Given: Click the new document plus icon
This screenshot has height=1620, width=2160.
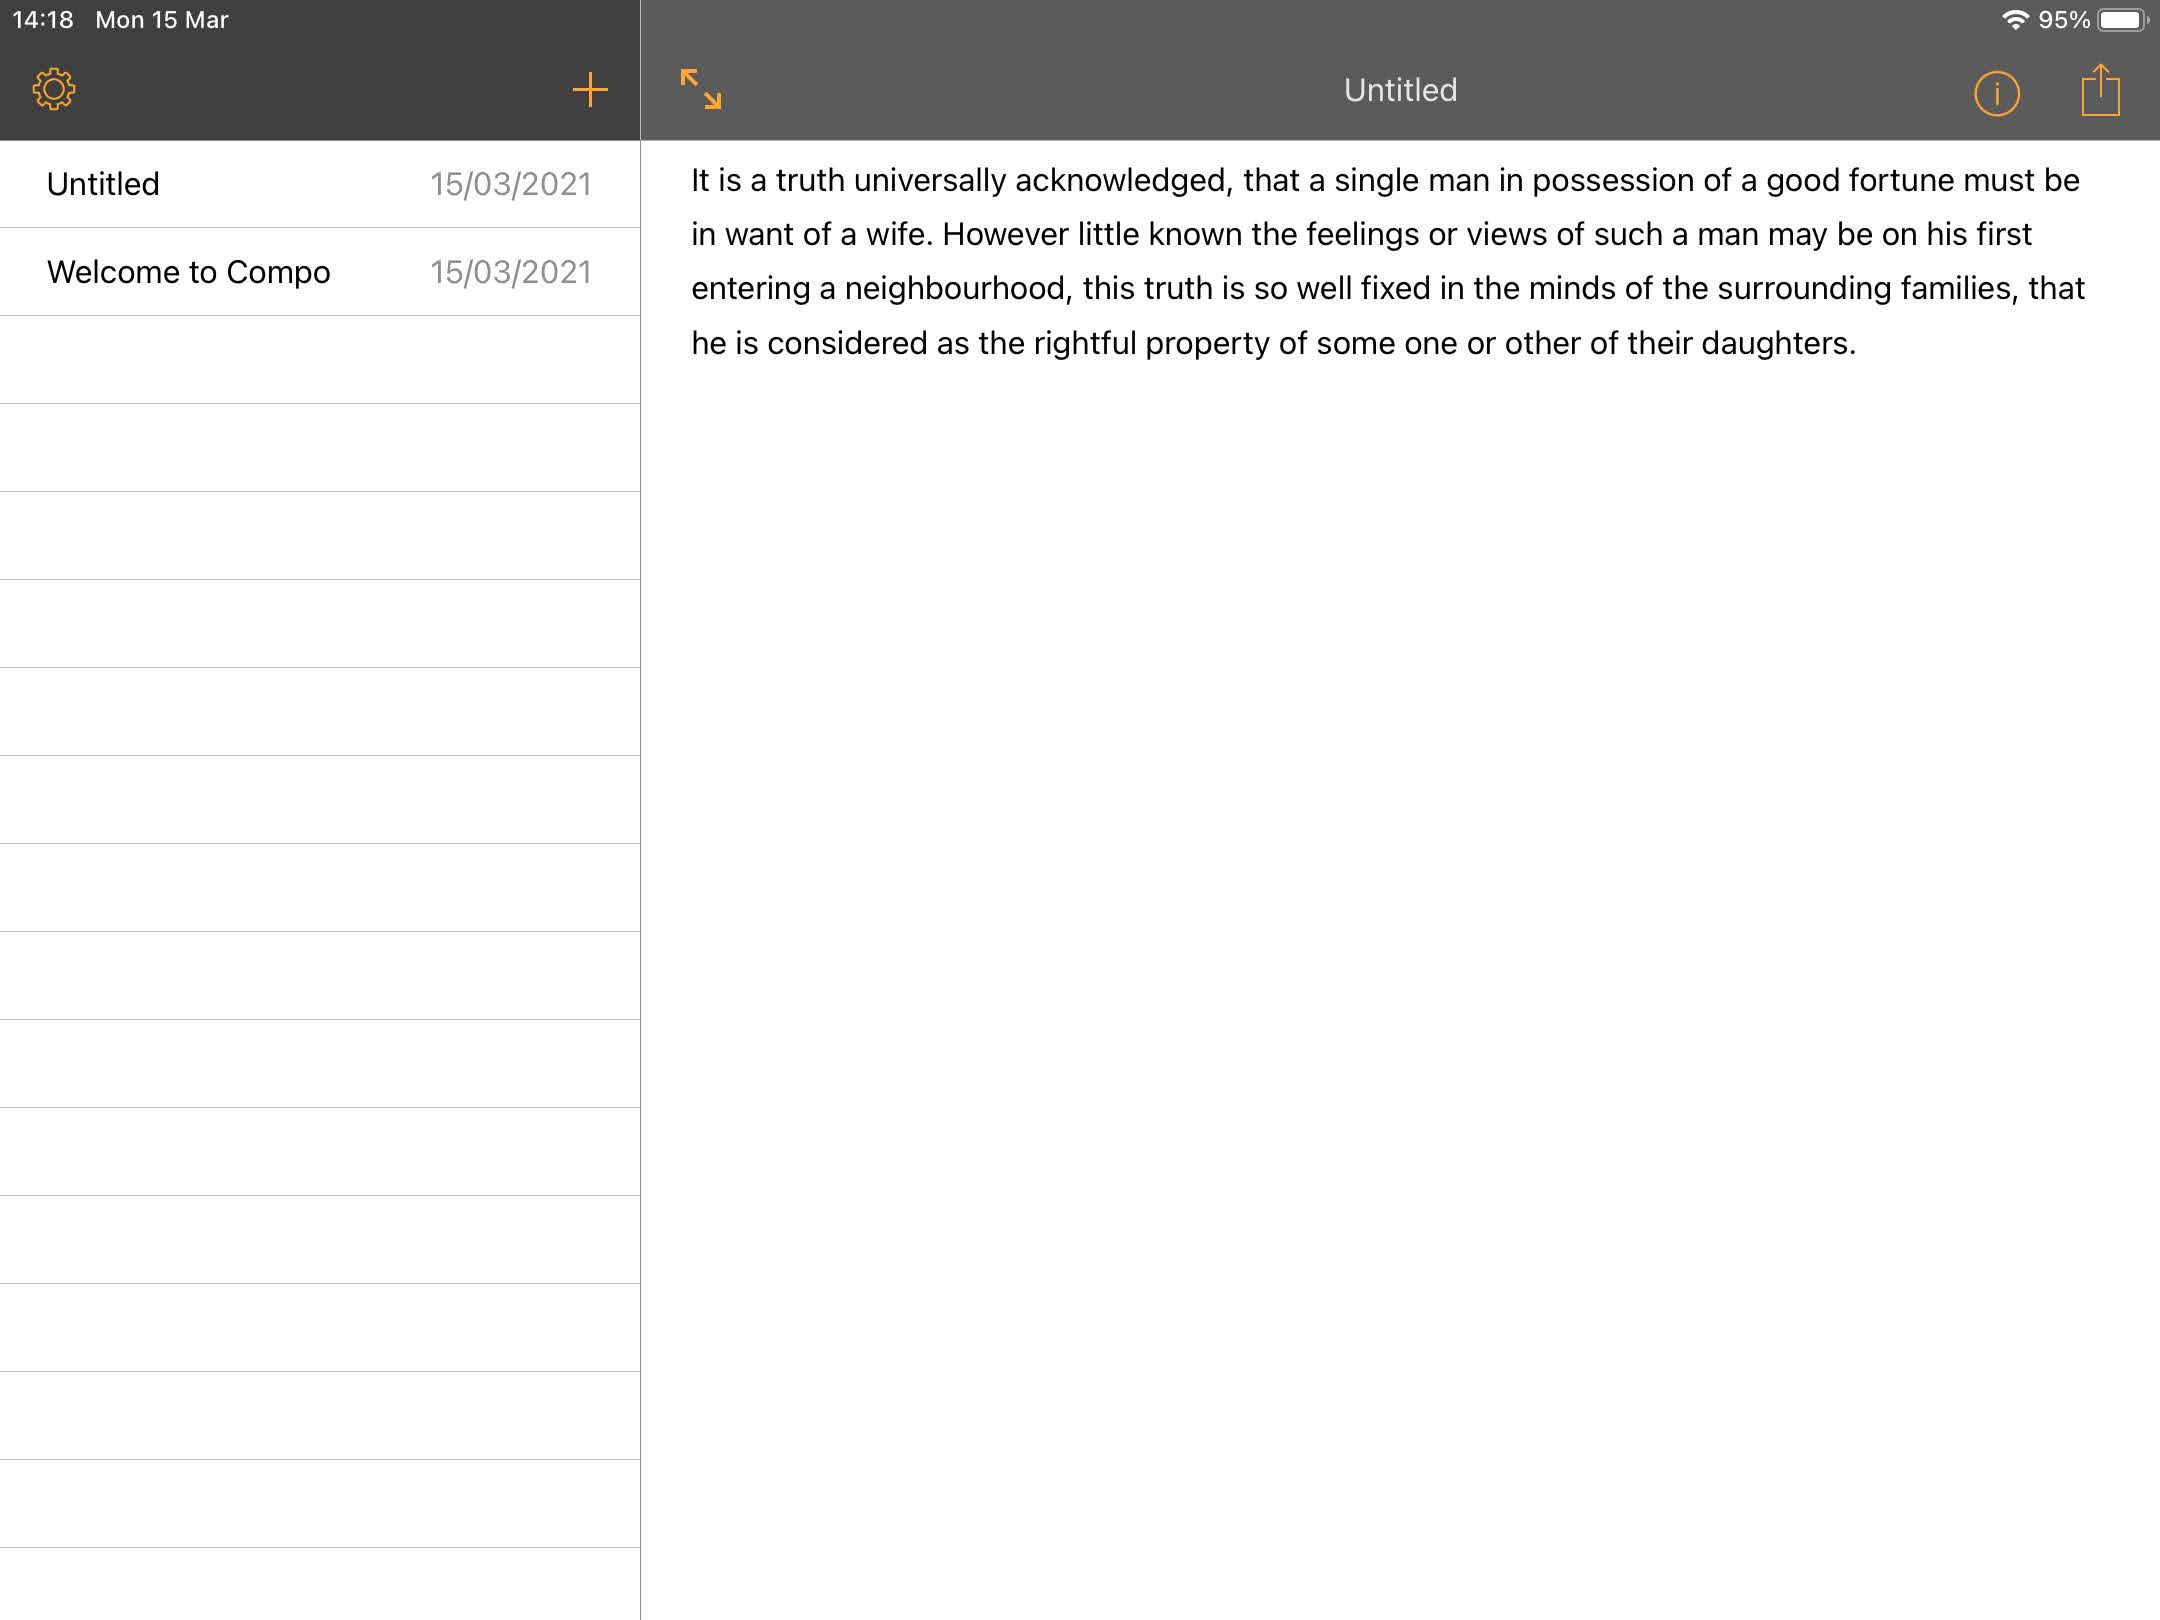Looking at the screenshot, I should [x=588, y=90].
